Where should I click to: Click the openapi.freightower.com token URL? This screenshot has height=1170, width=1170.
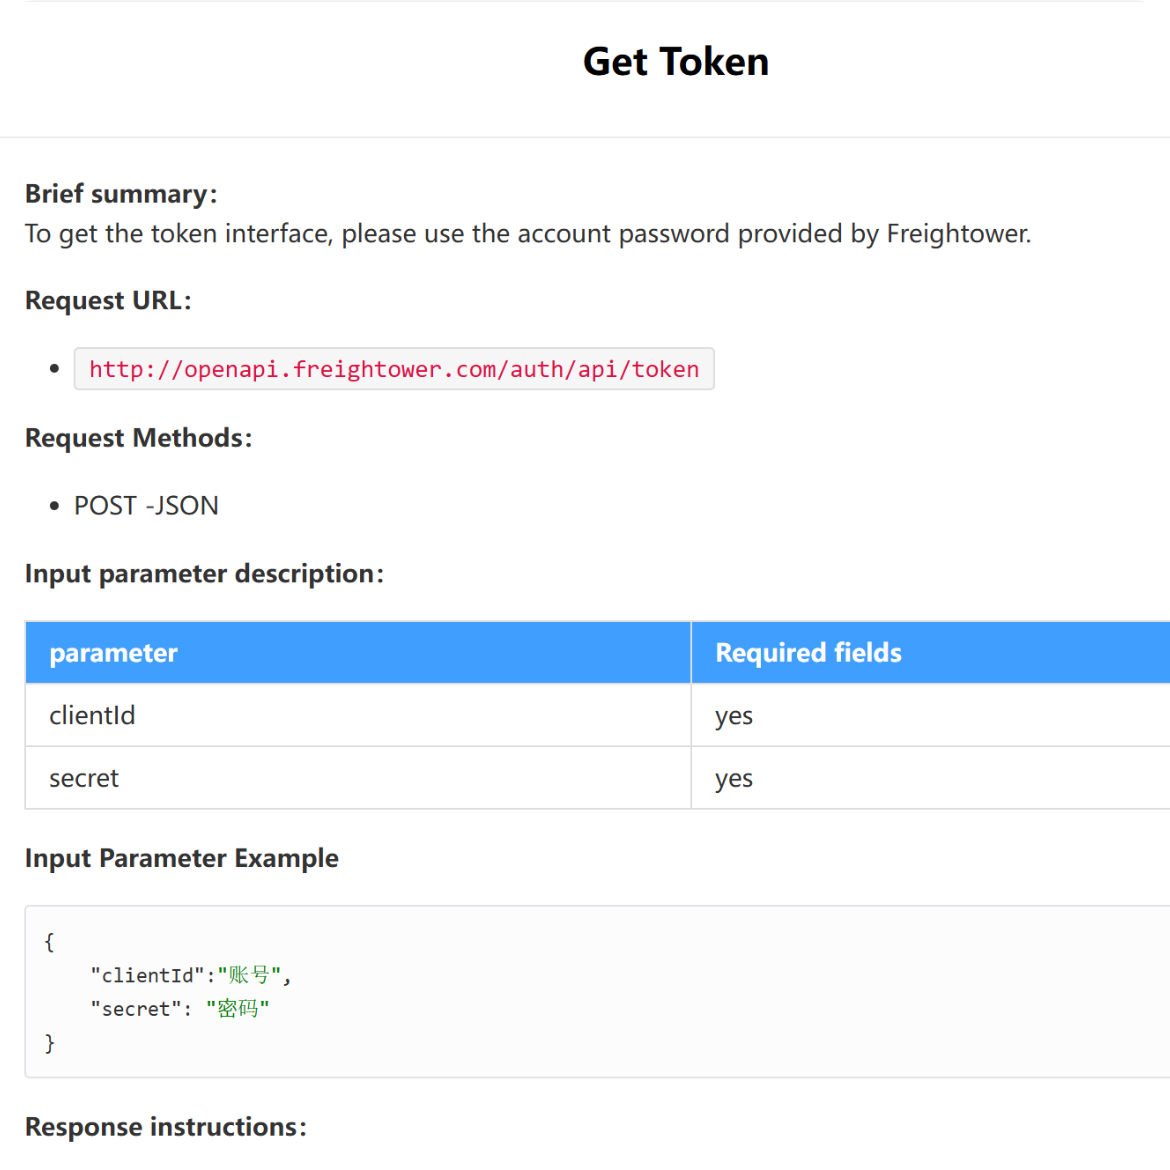coord(394,369)
